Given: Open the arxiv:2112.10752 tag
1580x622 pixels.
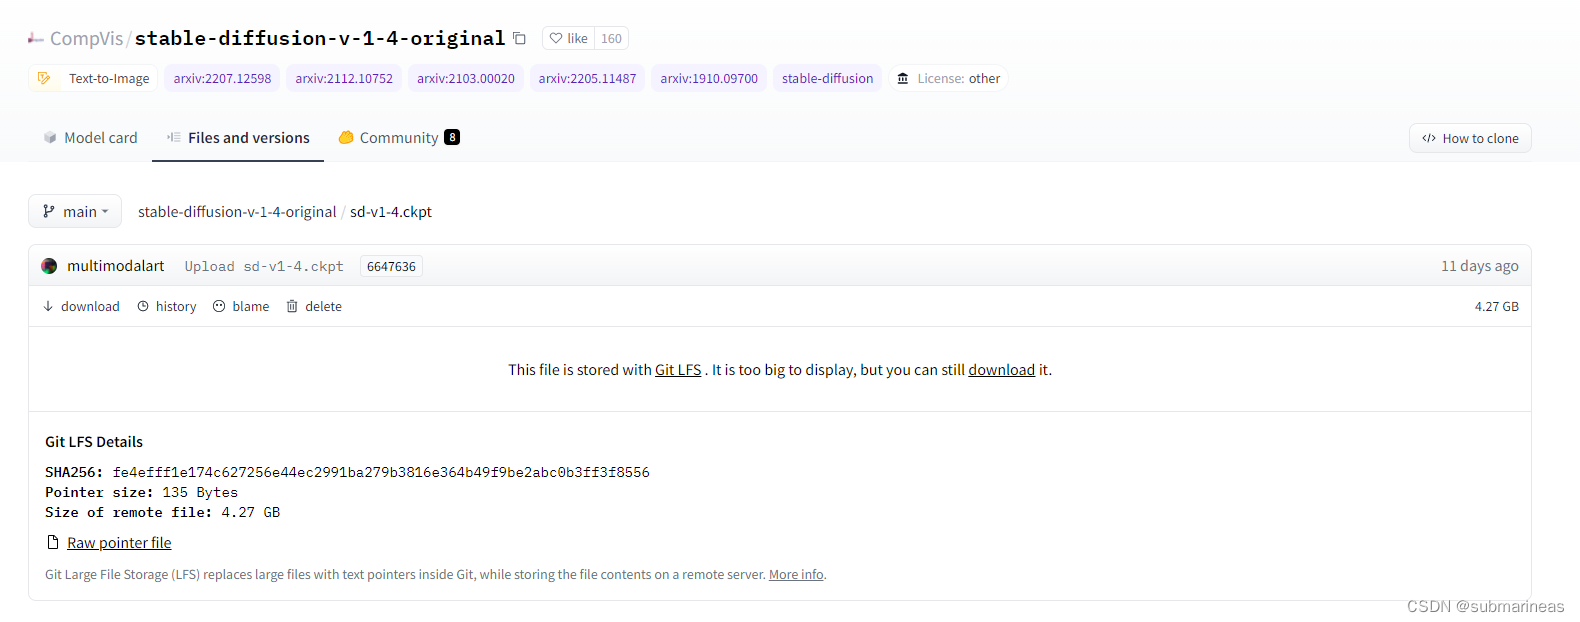Looking at the screenshot, I should (x=344, y=78).
